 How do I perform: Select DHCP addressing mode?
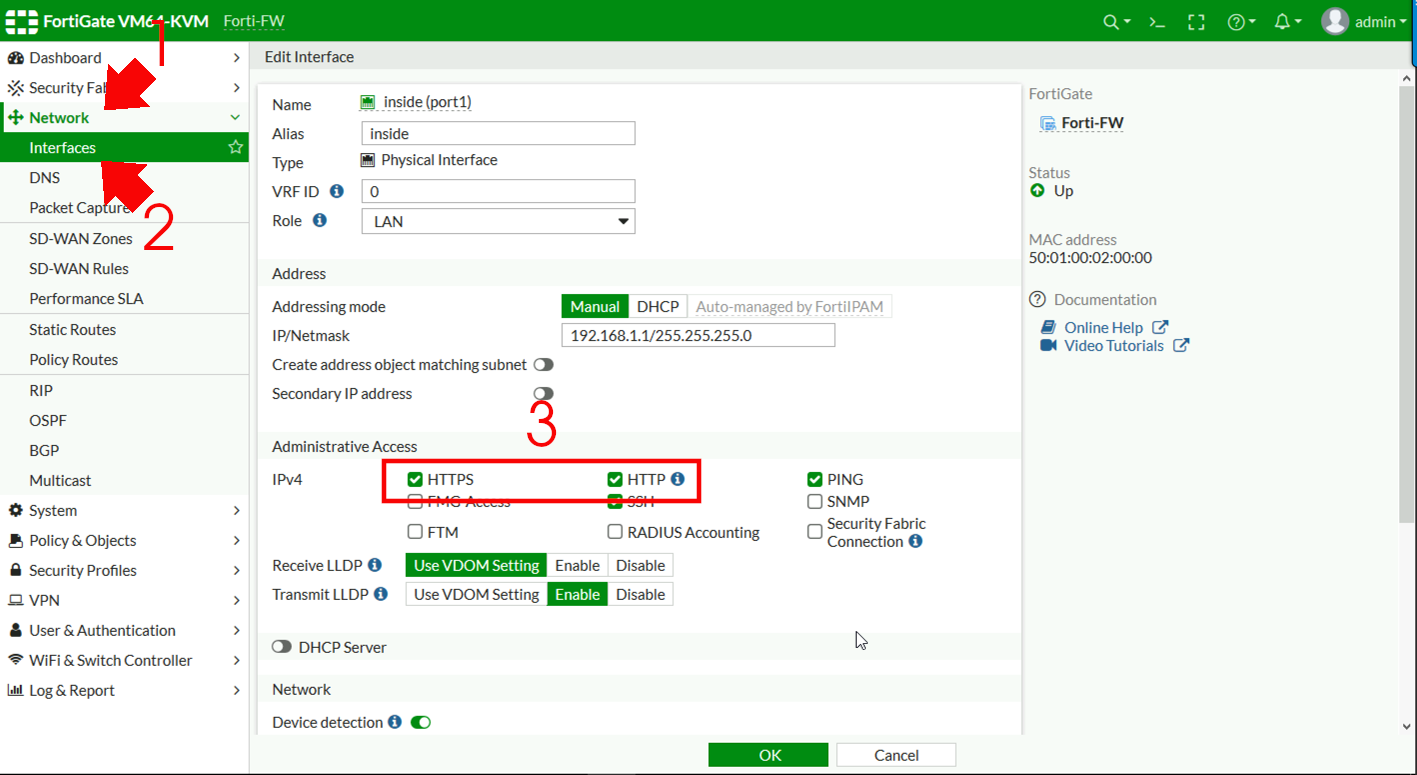[658, 307]
